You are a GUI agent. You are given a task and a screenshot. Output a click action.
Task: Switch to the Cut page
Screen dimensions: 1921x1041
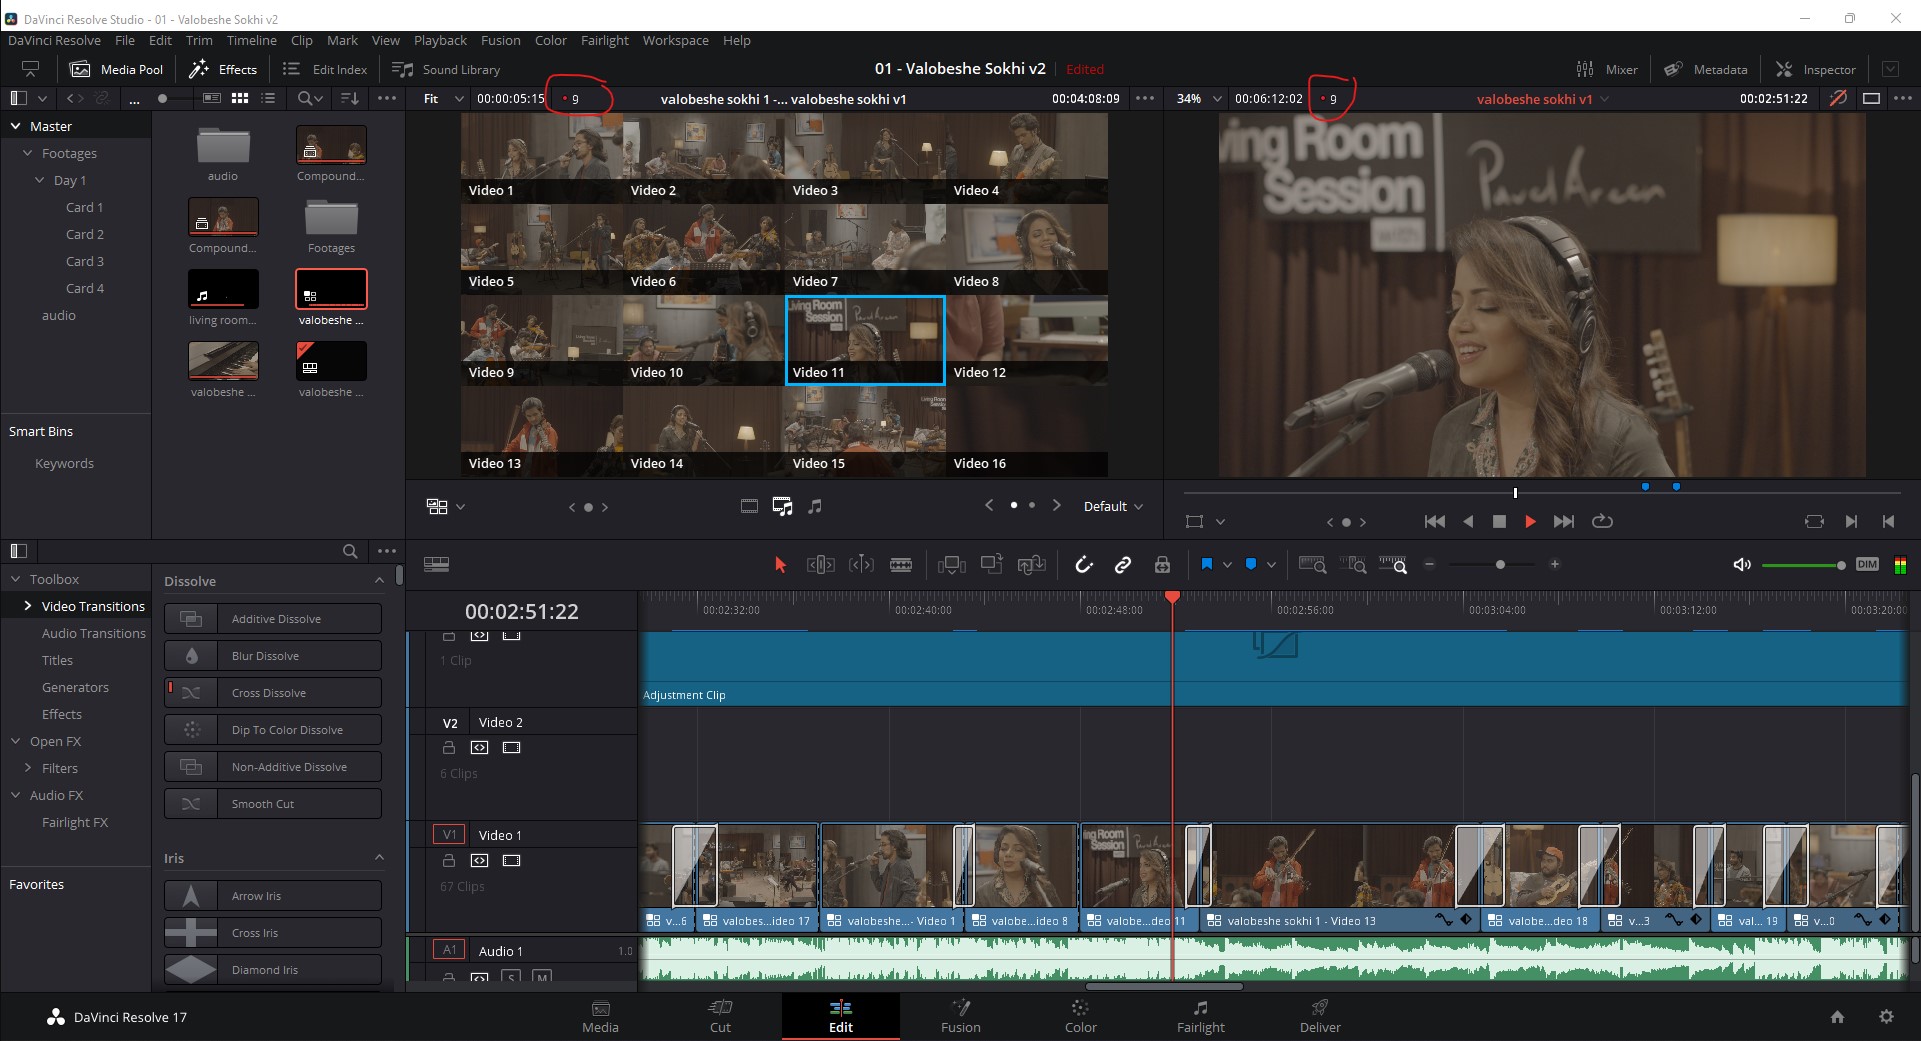point(720,1016)
